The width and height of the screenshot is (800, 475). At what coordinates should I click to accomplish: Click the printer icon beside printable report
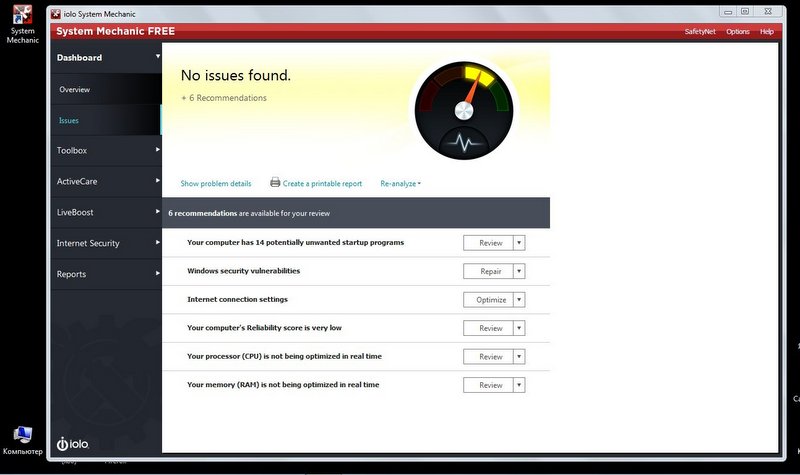point(275,182)
